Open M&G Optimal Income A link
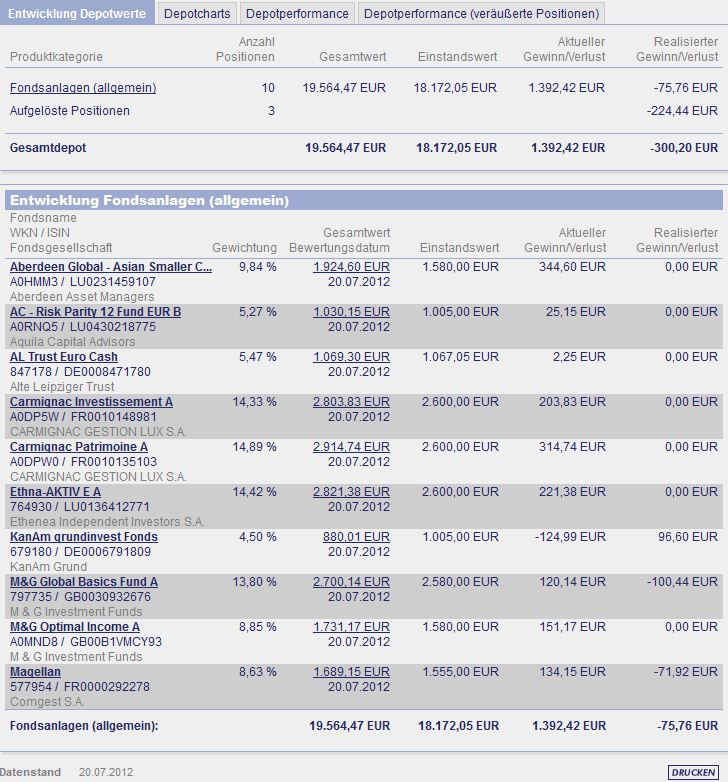The height and width of the screenshot is (782, 728). click(75, 626)
